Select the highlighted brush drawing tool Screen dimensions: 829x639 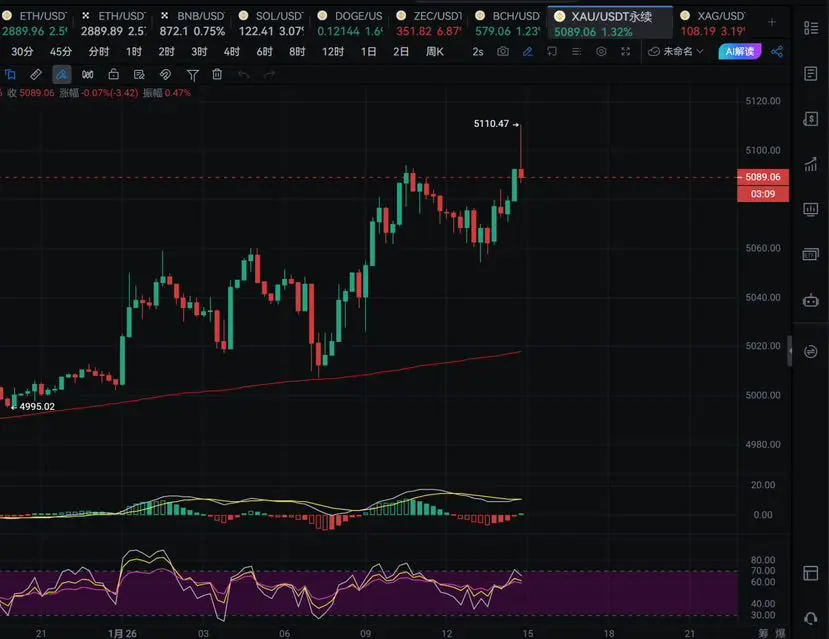coord(62,75)
